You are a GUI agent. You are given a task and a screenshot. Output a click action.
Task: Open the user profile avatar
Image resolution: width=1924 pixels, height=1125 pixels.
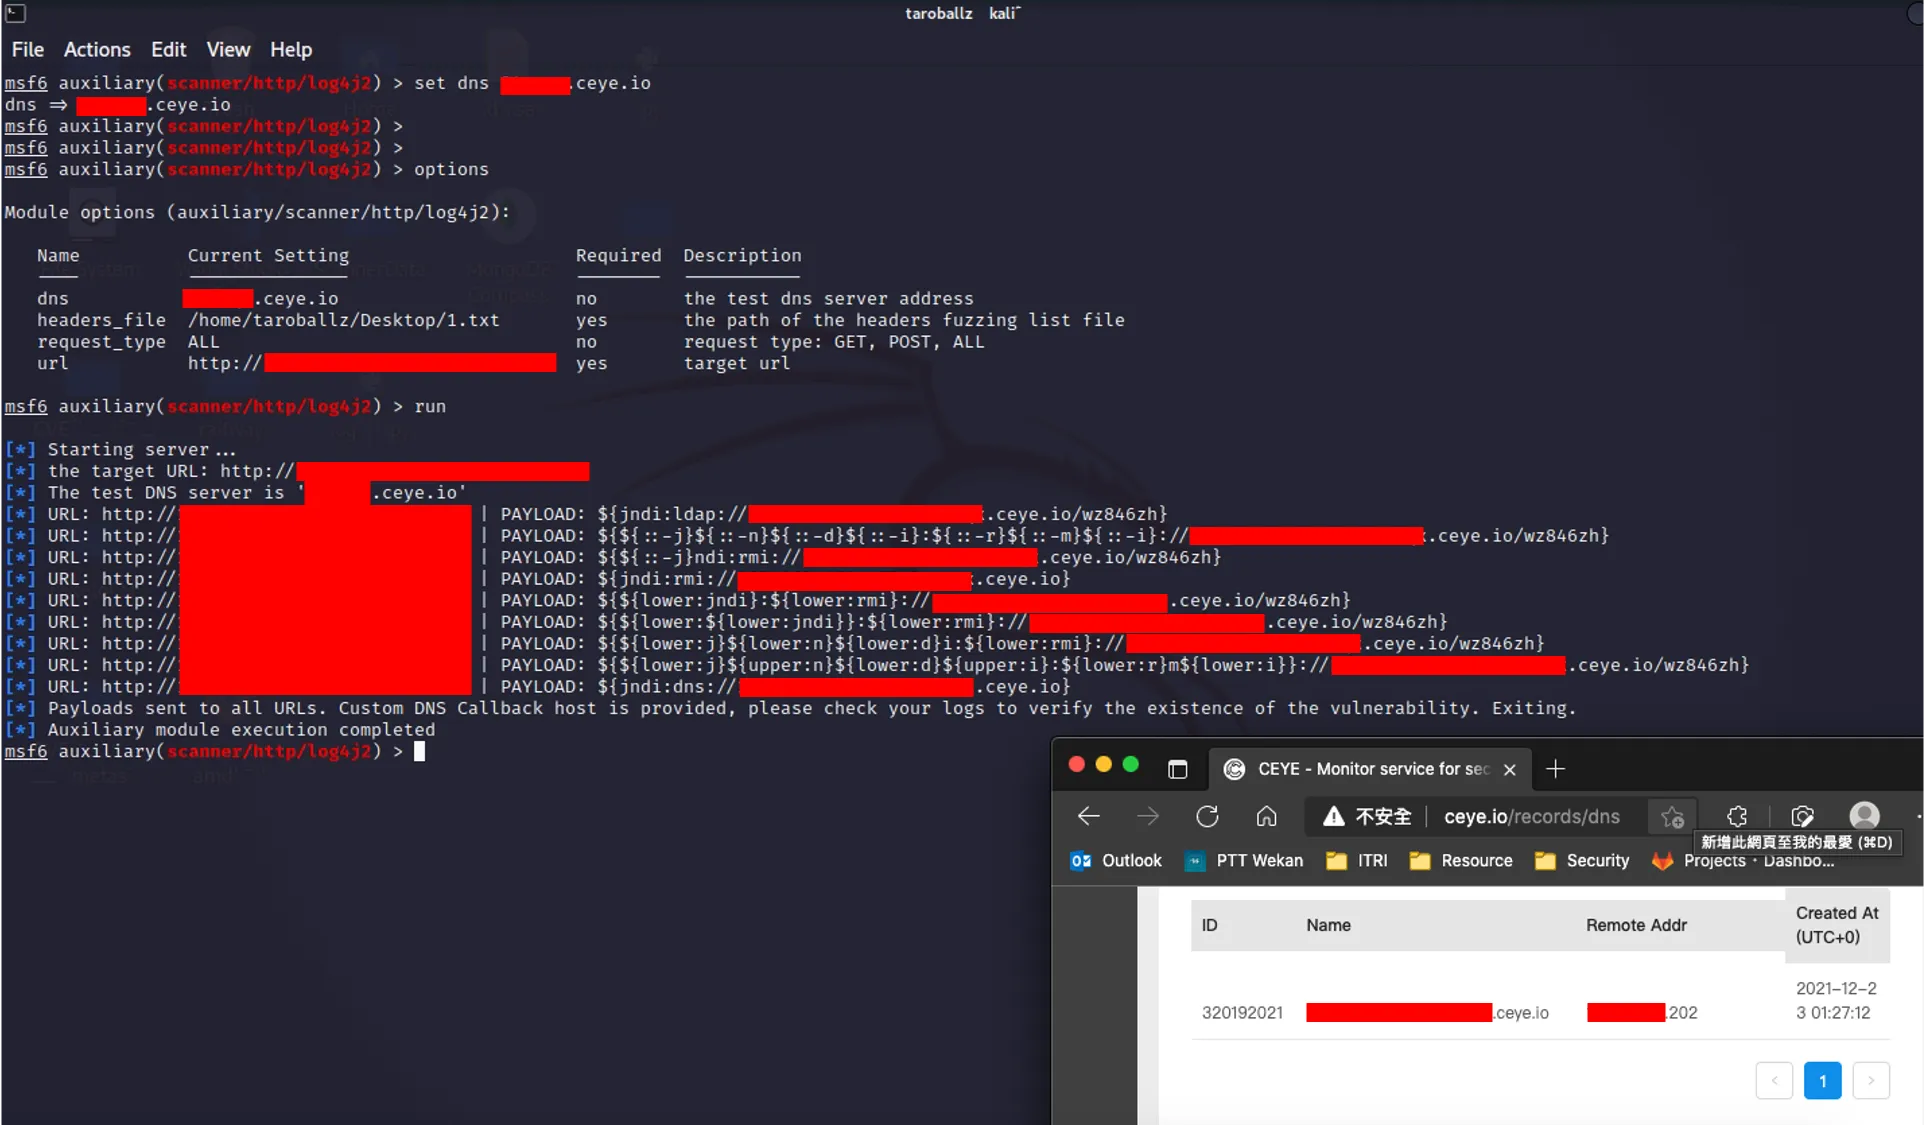(1864, 817)
